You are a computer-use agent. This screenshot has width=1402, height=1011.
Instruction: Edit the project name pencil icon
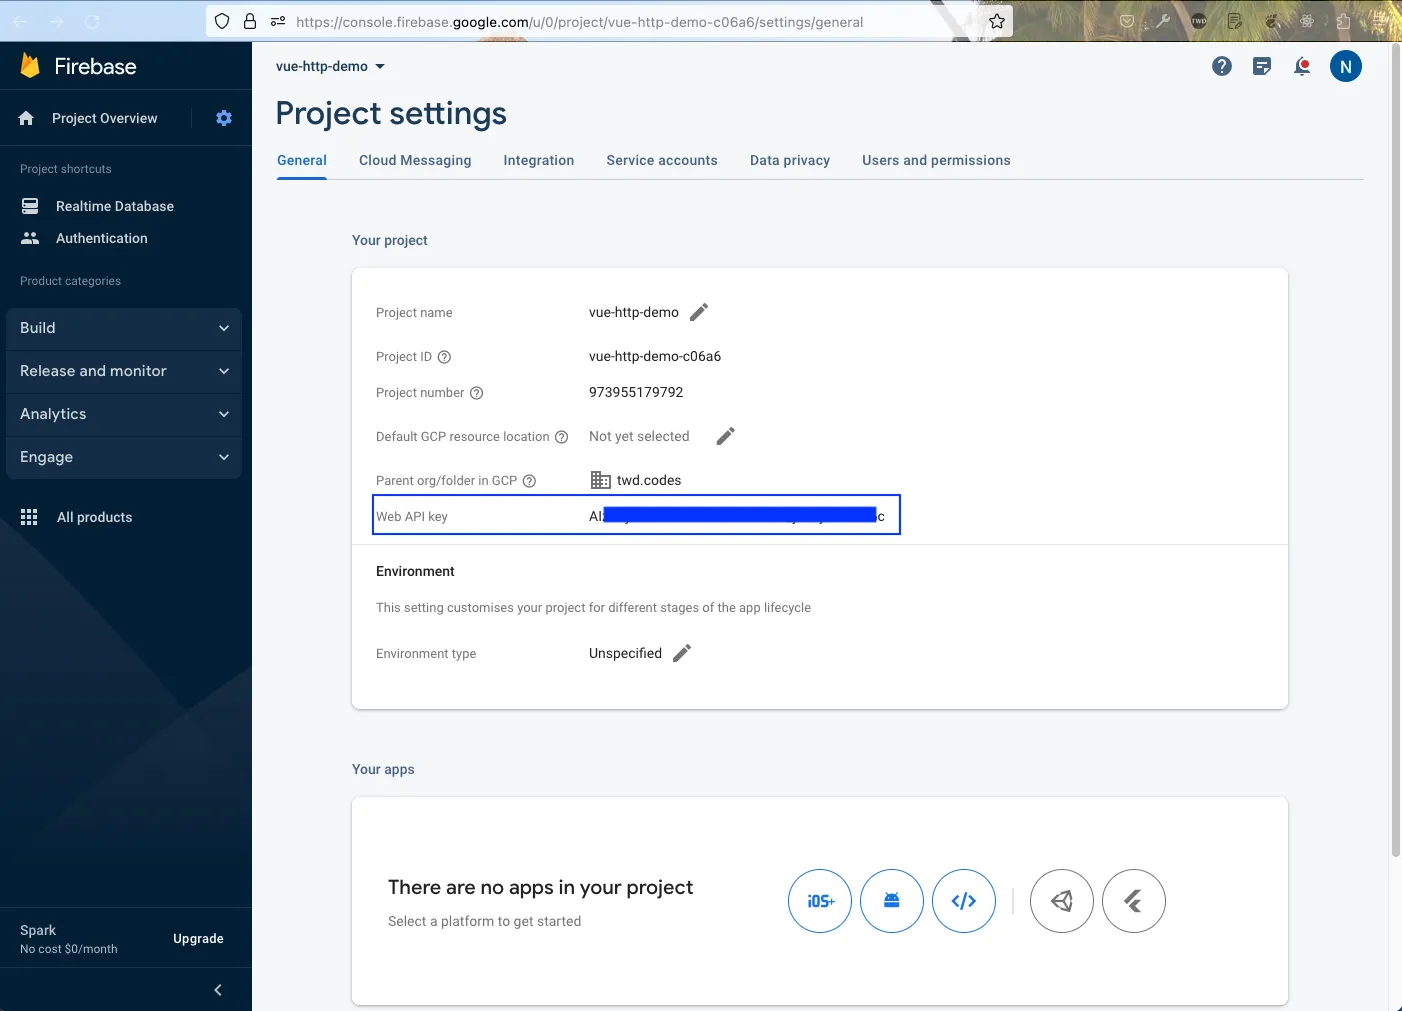699,312
